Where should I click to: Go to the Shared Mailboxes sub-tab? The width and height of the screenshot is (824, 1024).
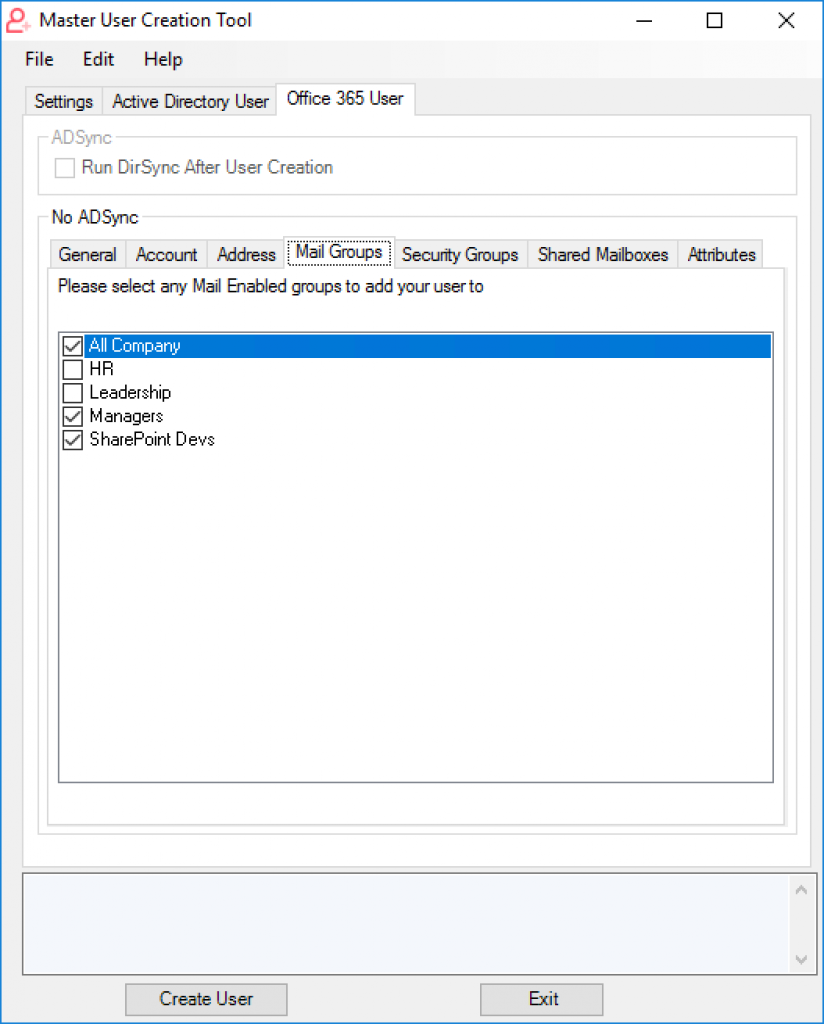(x=603, y=254)
